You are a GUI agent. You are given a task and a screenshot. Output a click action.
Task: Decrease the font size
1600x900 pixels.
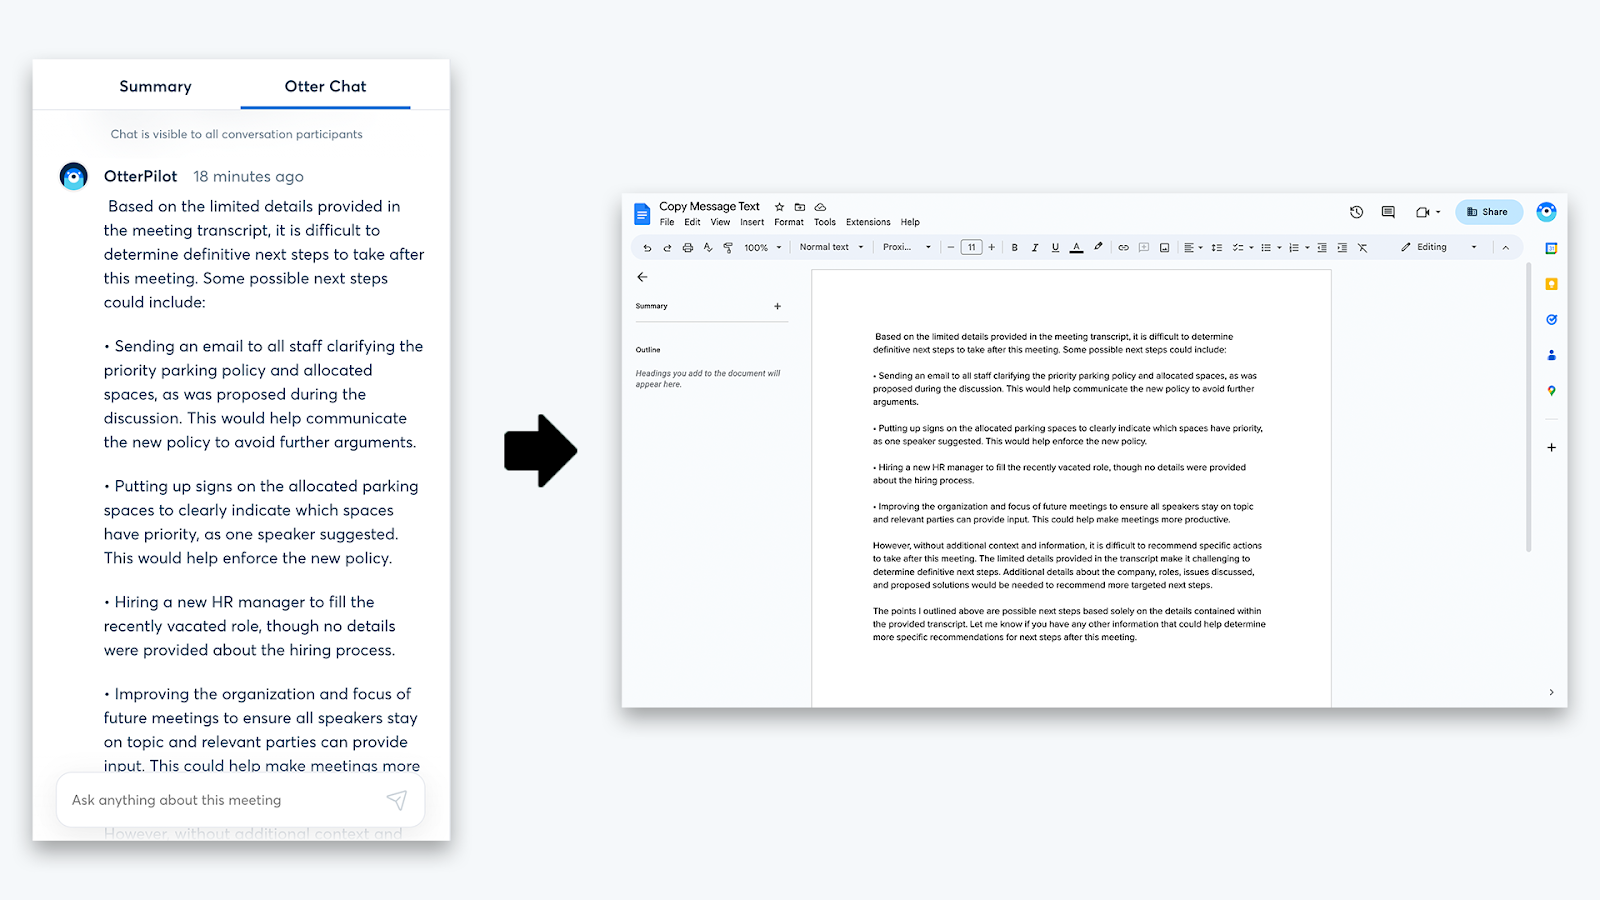(x=951, y=247)
